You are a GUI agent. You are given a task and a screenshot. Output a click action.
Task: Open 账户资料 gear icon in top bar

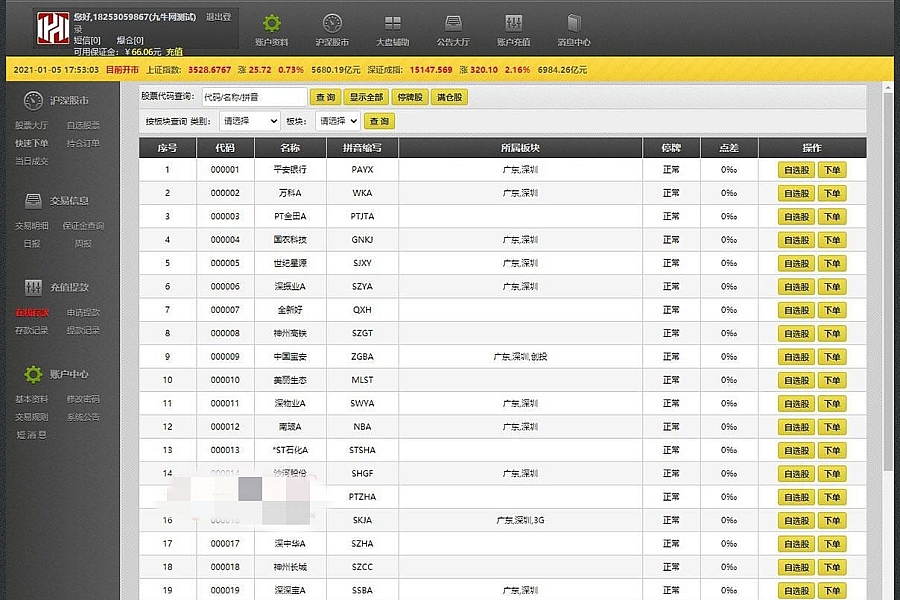tap(271, 24)
